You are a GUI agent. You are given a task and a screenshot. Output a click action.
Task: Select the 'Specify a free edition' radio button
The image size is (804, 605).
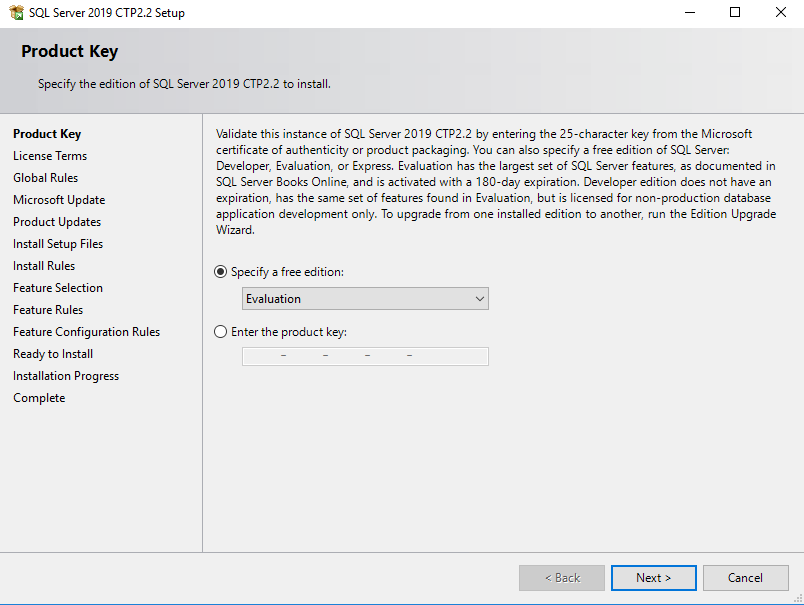pyautogui.click(x=220, y=272)
